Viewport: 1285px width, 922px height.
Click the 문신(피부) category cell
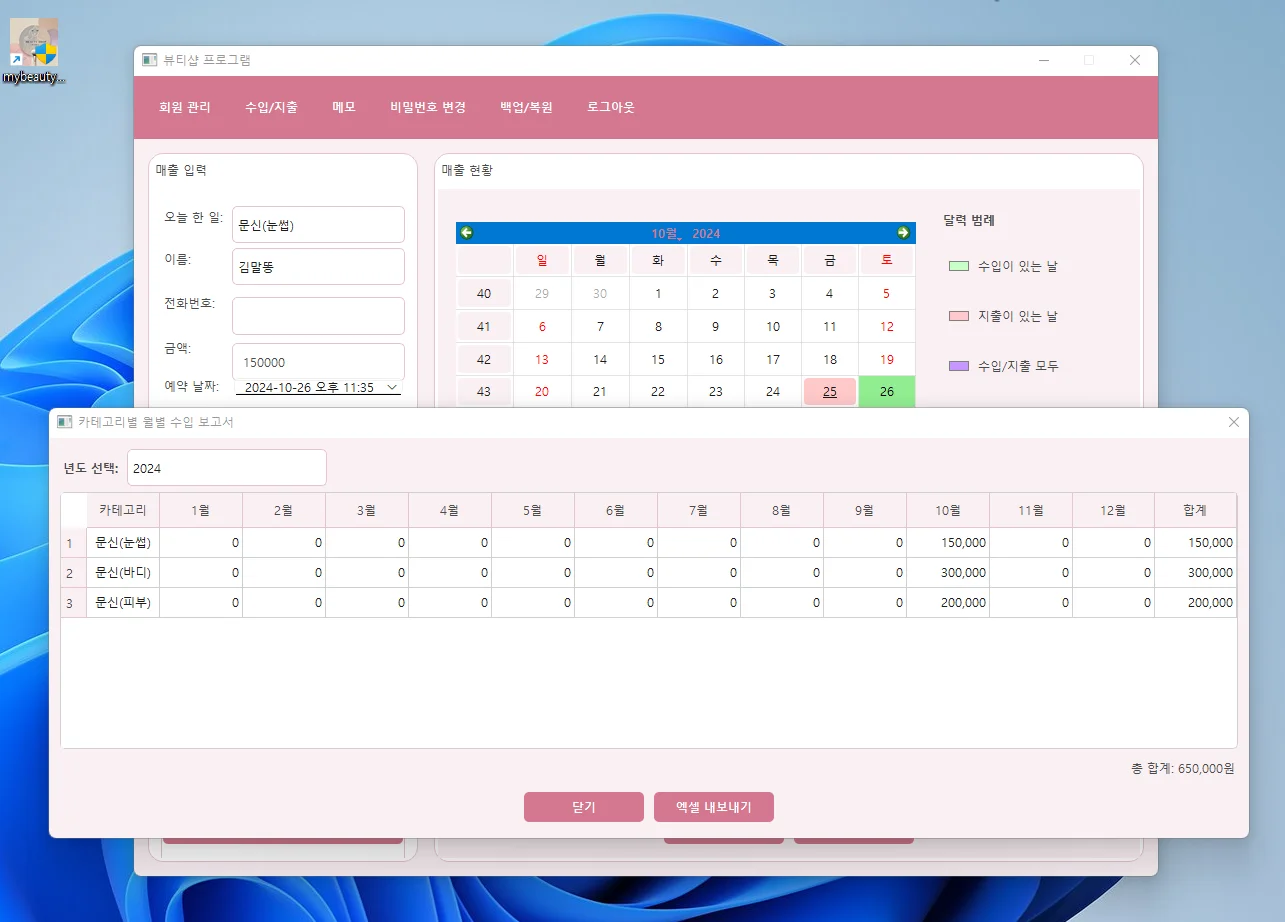[123, 603]
